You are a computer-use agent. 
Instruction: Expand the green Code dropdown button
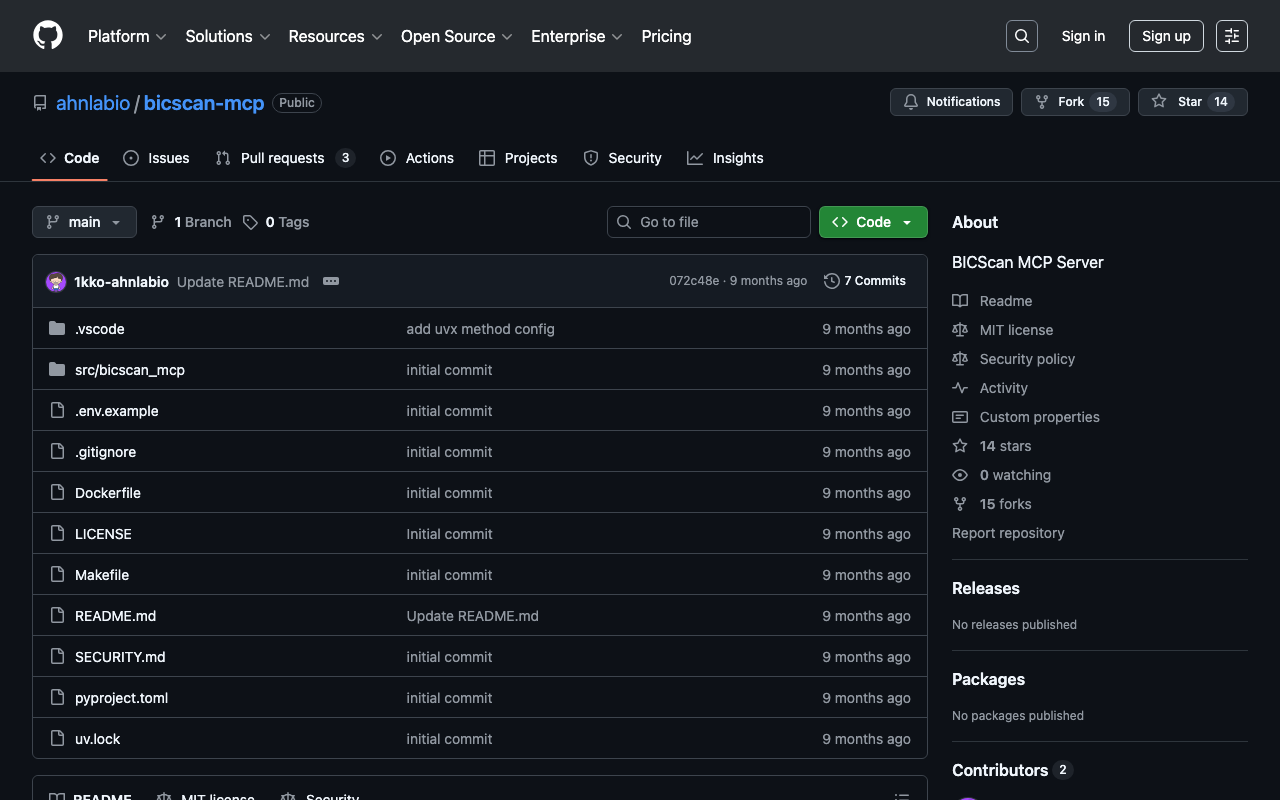(x=872, y=222)
